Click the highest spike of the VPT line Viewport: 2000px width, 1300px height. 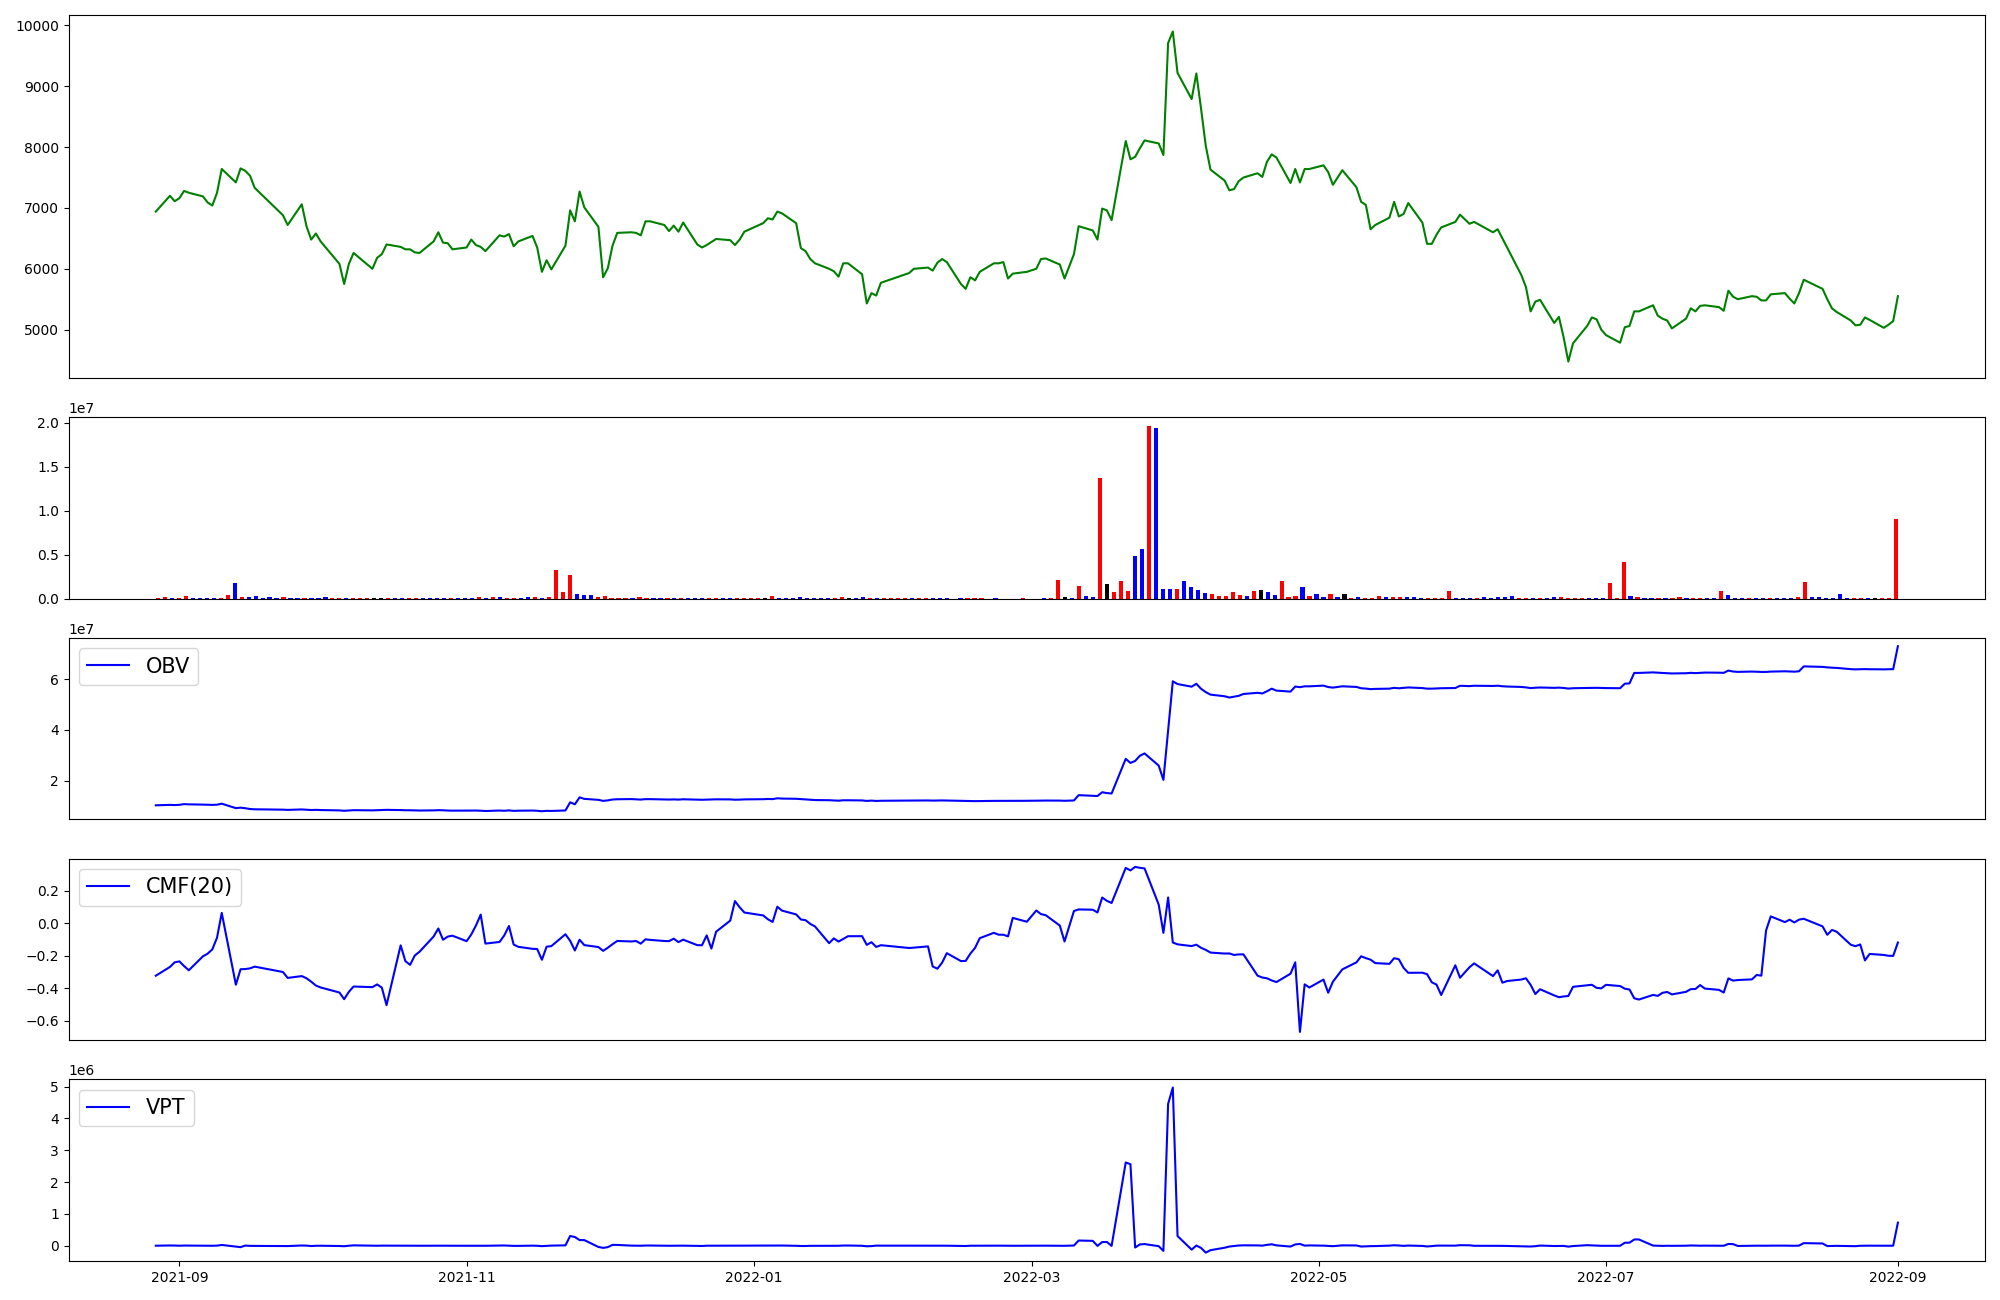point(1173,1089)
